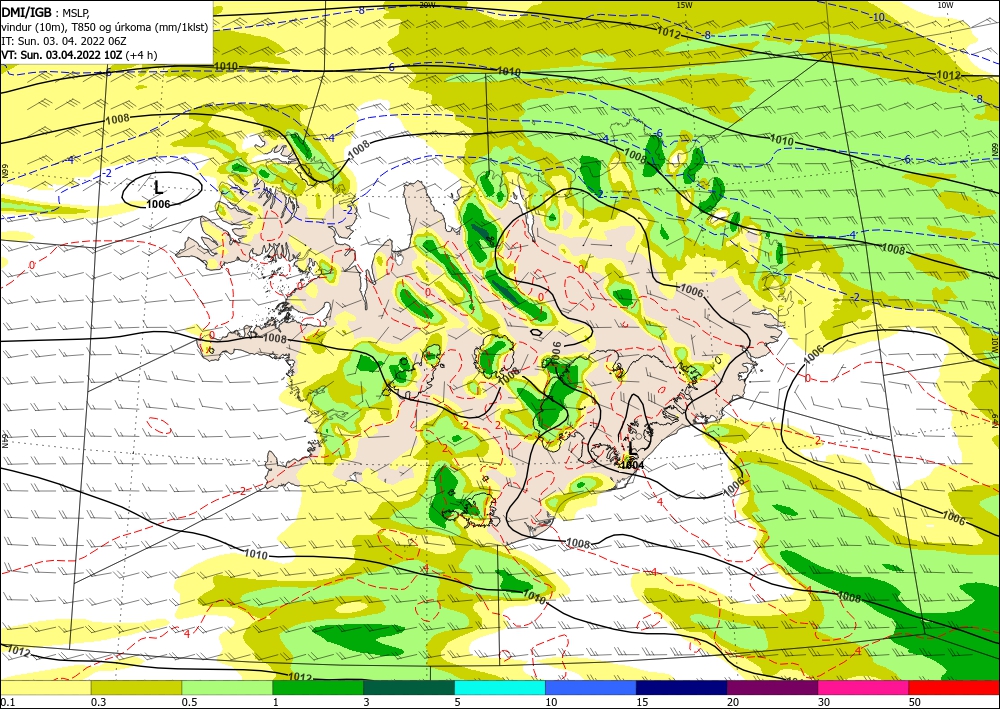Click legend scale value "30"
Image resolution: width=1000 pixels, height=709 pixels.
pos(824,702)
